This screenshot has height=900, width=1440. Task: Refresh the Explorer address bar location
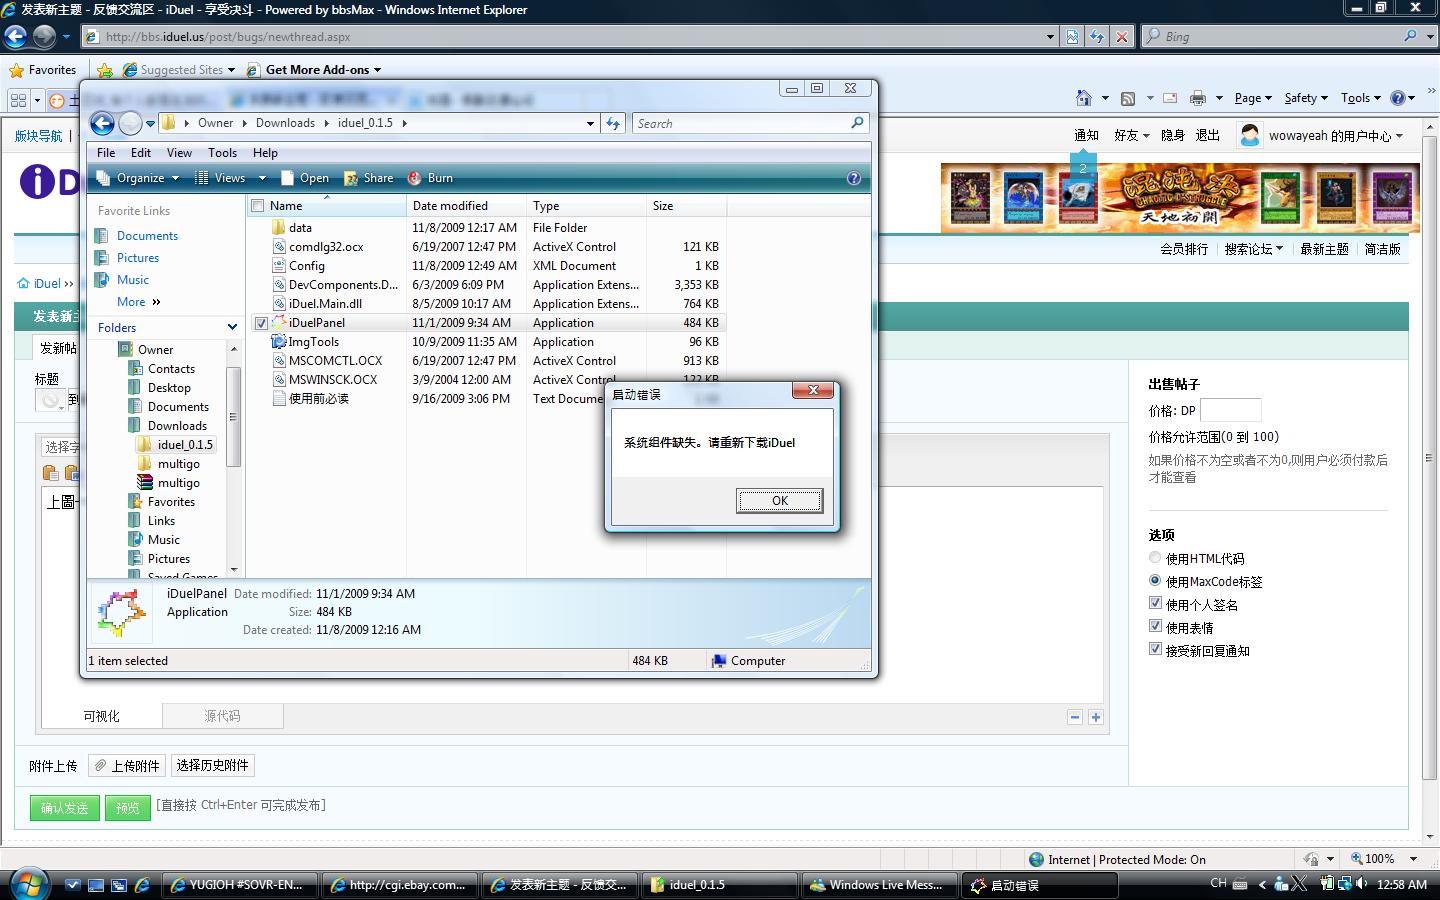tap(613, 123)
